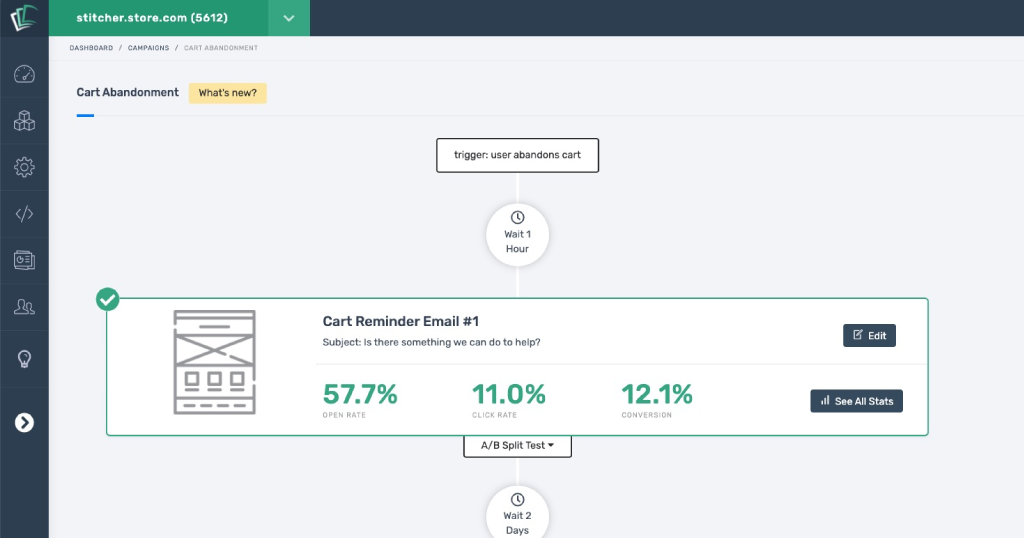Toggle the green checkmark on Cart Reminder Email

(x=107, y=299)
